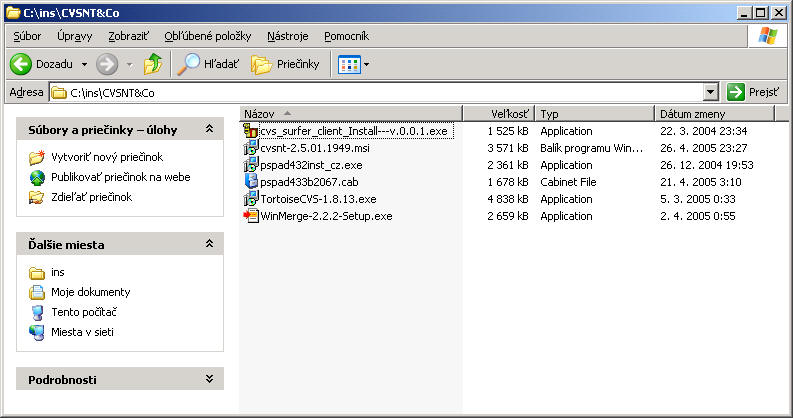Screen dimensions: 793x418
Task: Click the ins folder icon in sidebar
Action: coord(37,273)
